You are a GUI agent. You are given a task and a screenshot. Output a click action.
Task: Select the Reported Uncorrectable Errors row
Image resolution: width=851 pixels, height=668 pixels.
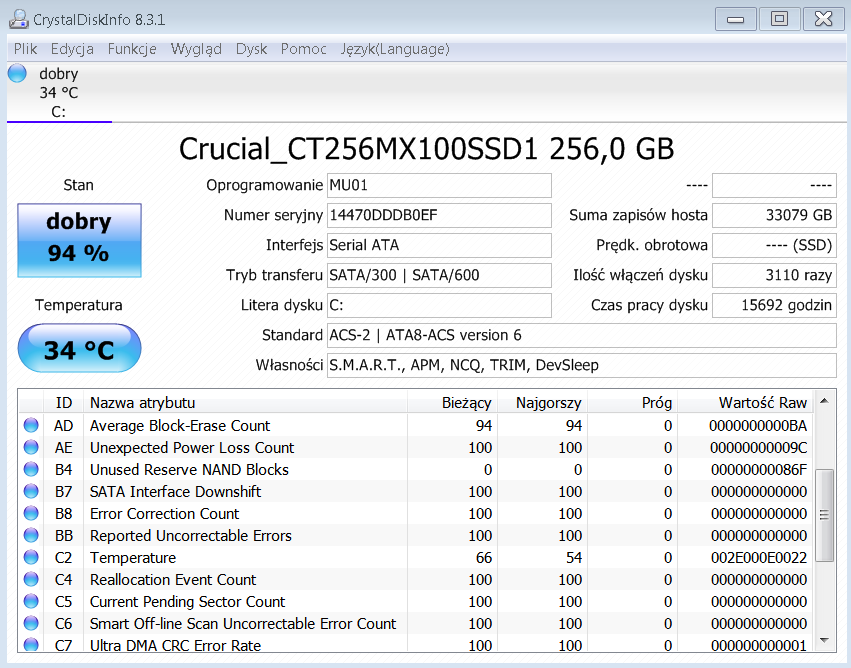pyautogui.click(x=417, y=536)
